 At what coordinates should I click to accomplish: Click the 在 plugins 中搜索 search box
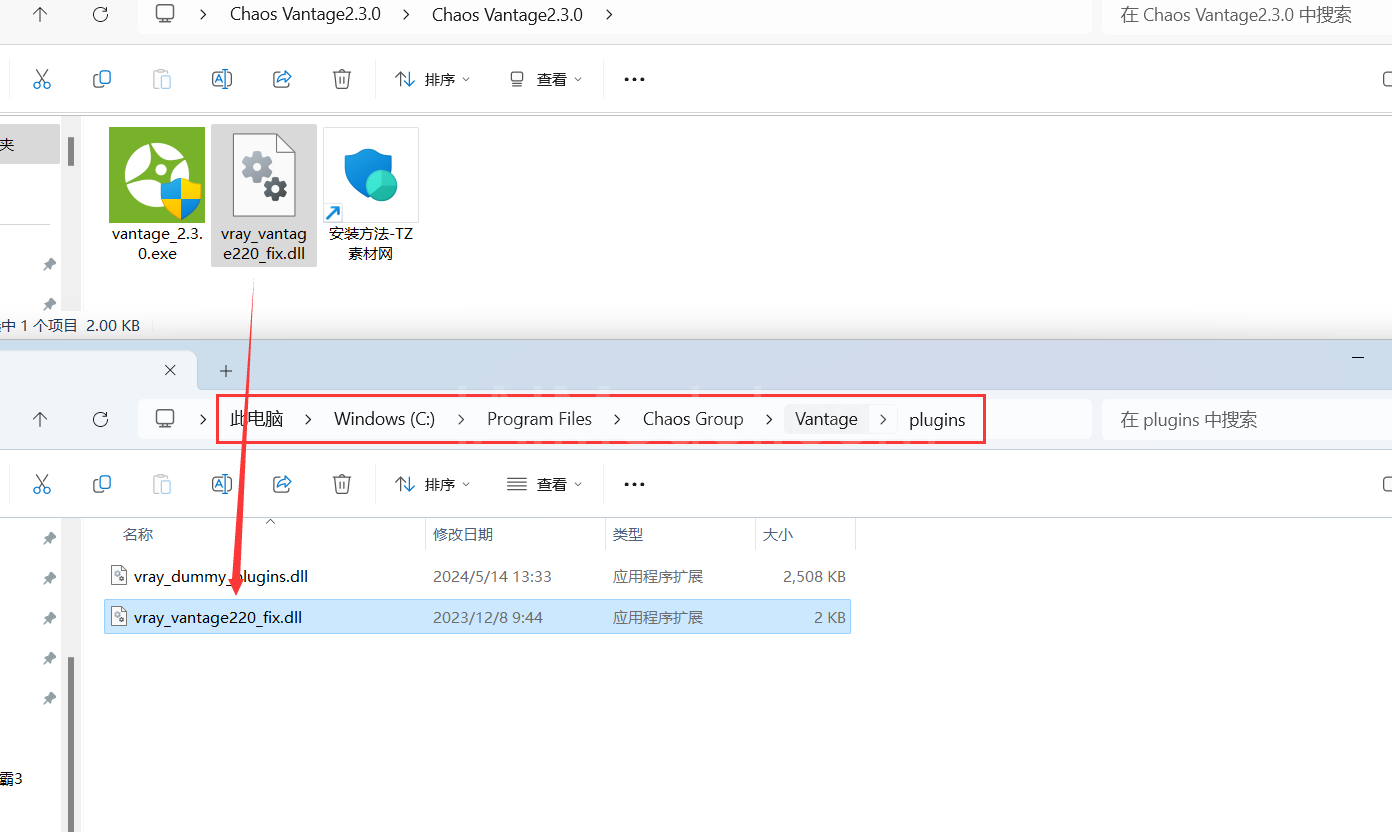(x=1246, y=420)
